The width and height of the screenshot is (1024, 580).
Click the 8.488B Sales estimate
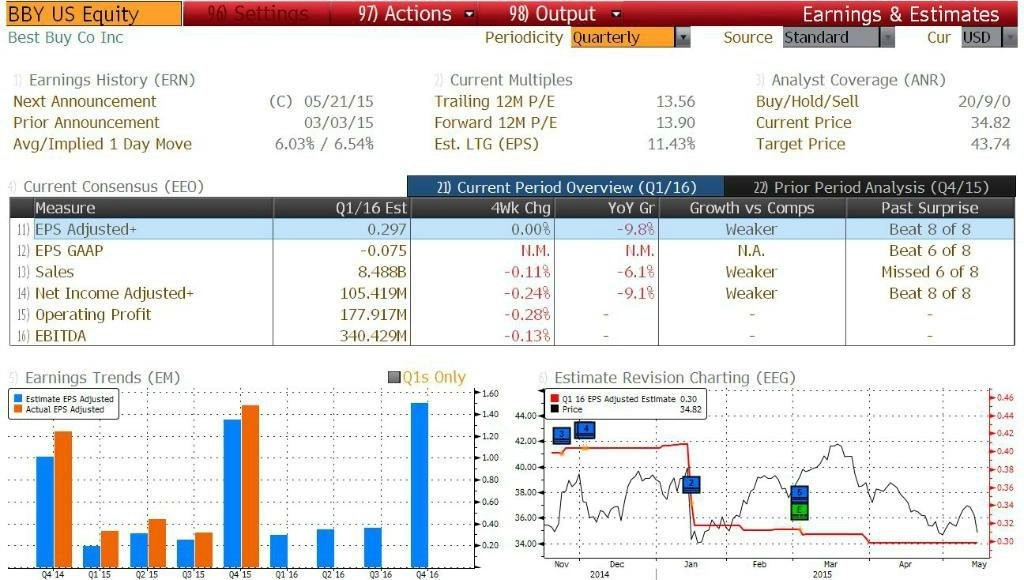[382, 272]
